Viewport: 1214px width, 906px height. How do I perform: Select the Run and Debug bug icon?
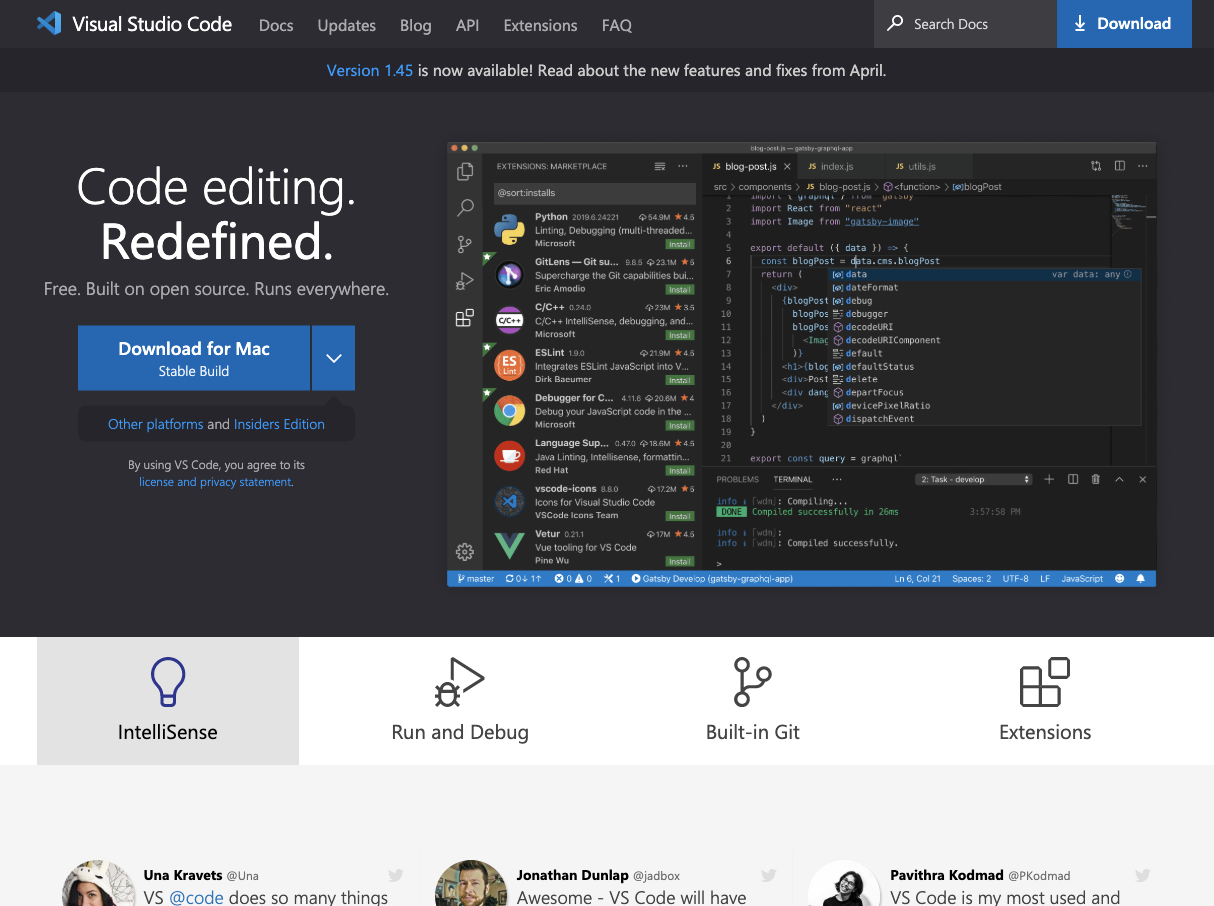point(459,682)
